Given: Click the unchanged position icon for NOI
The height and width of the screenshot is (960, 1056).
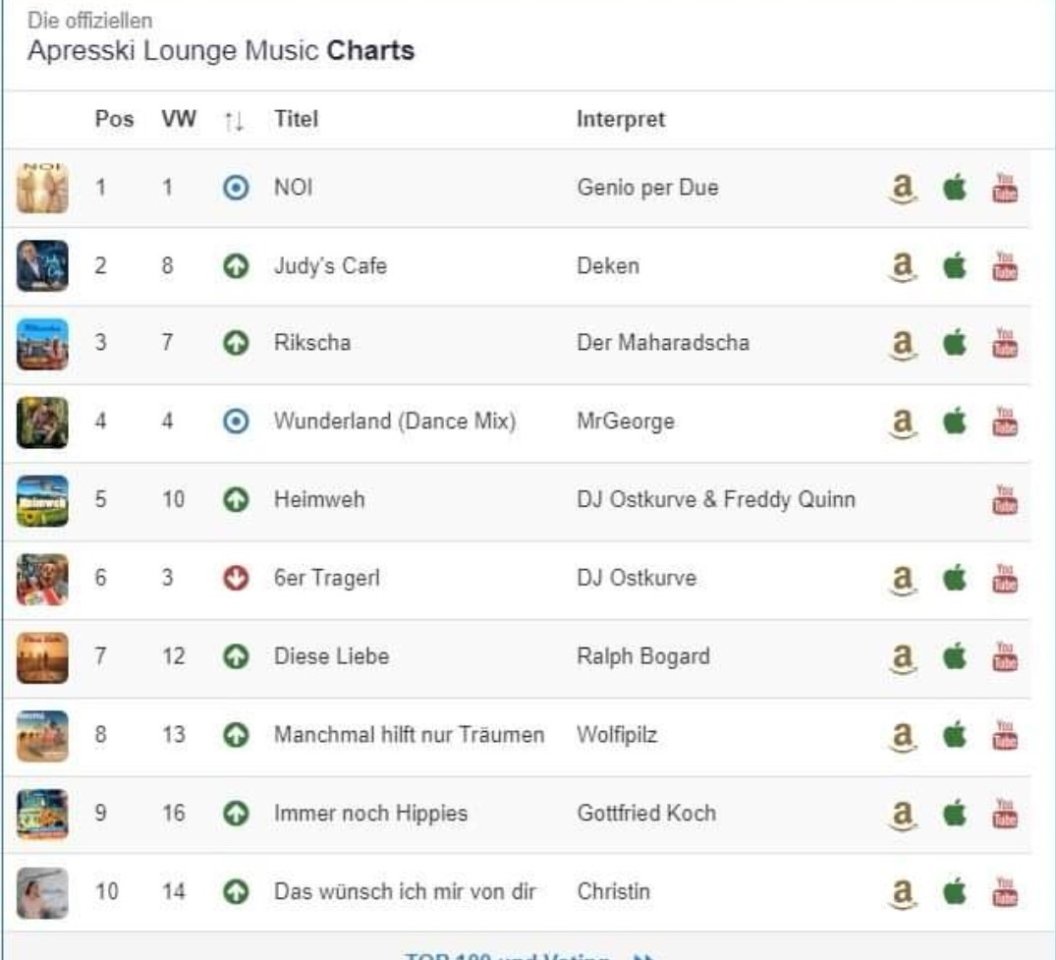Looking at the screenshot, I should click(236, 188).
